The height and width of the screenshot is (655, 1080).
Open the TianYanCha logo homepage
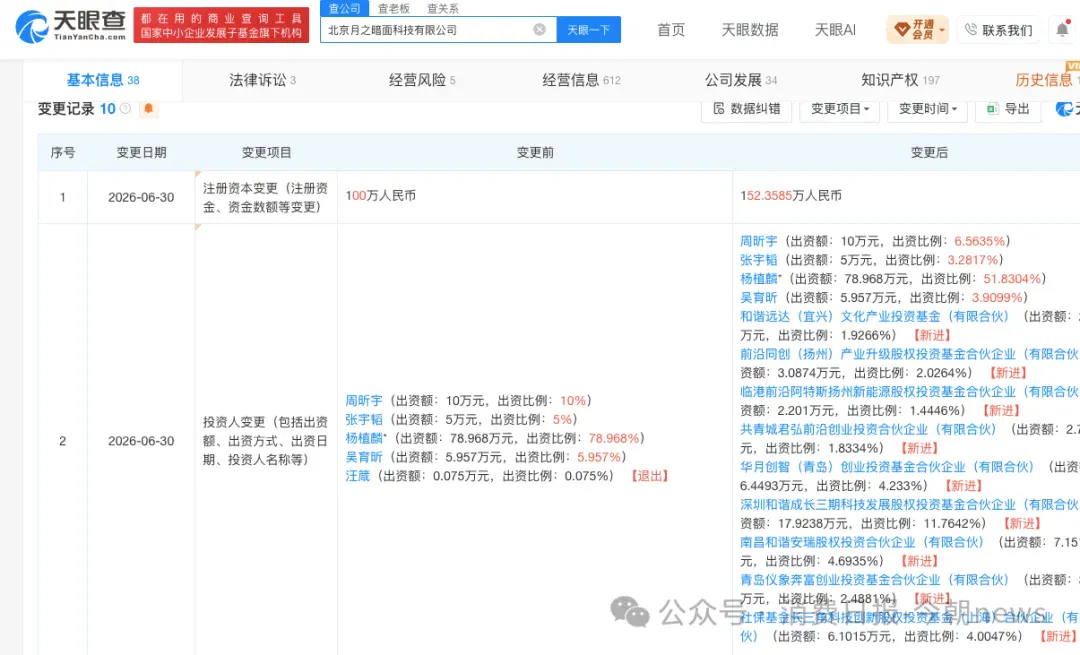pyautogui.click(x=70, y=26)
